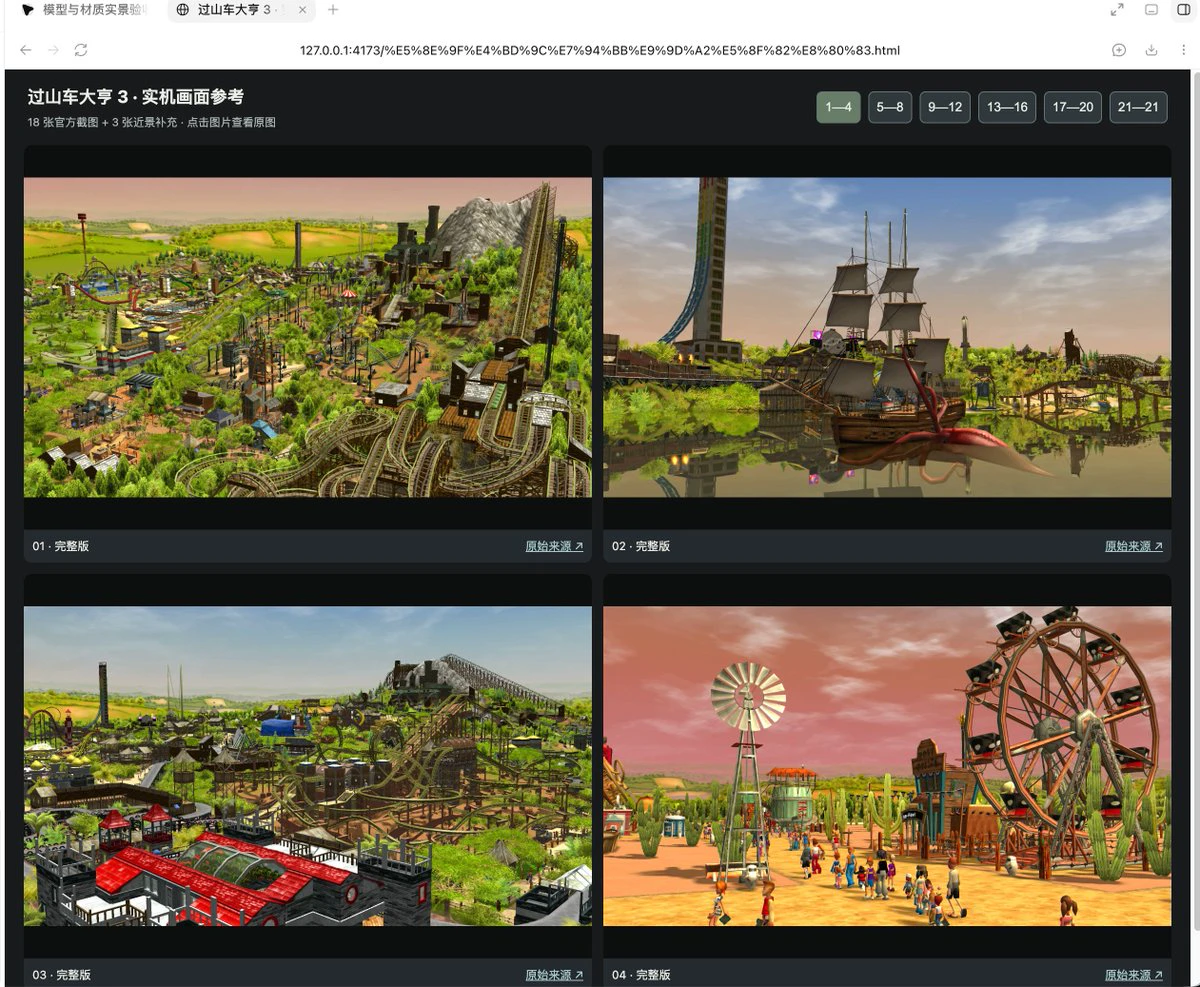Click the caption text 01 · 完整版

pos(61,546)
